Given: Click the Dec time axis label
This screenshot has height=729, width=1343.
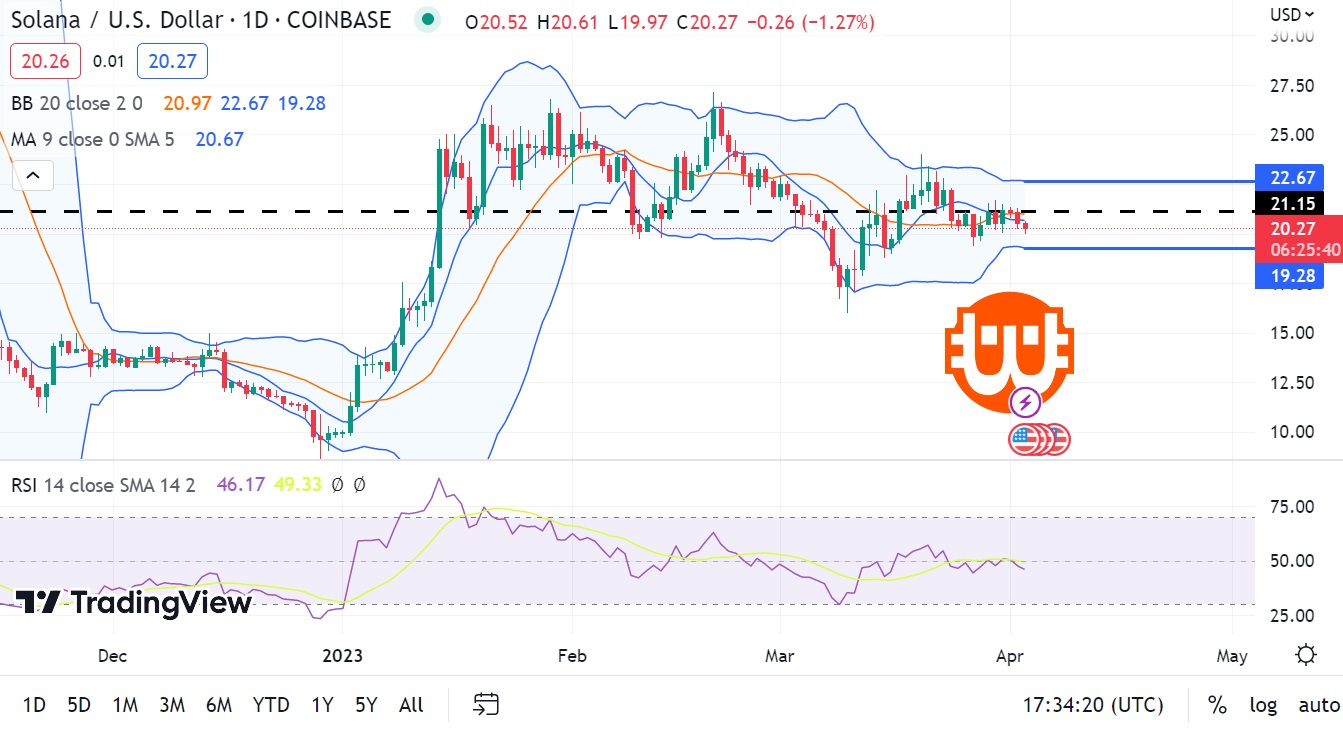Looking at the screenshot, I should (x=113, y=656).
